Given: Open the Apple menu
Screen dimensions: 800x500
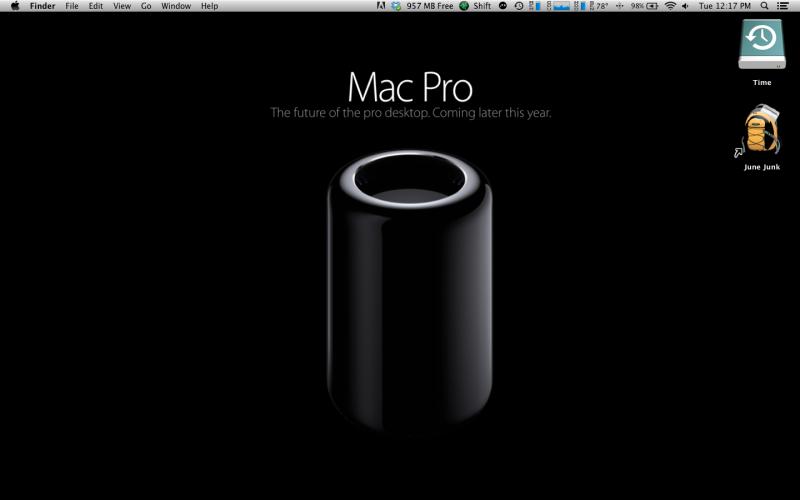Looking at the screenshot, I should click(15, 6).
